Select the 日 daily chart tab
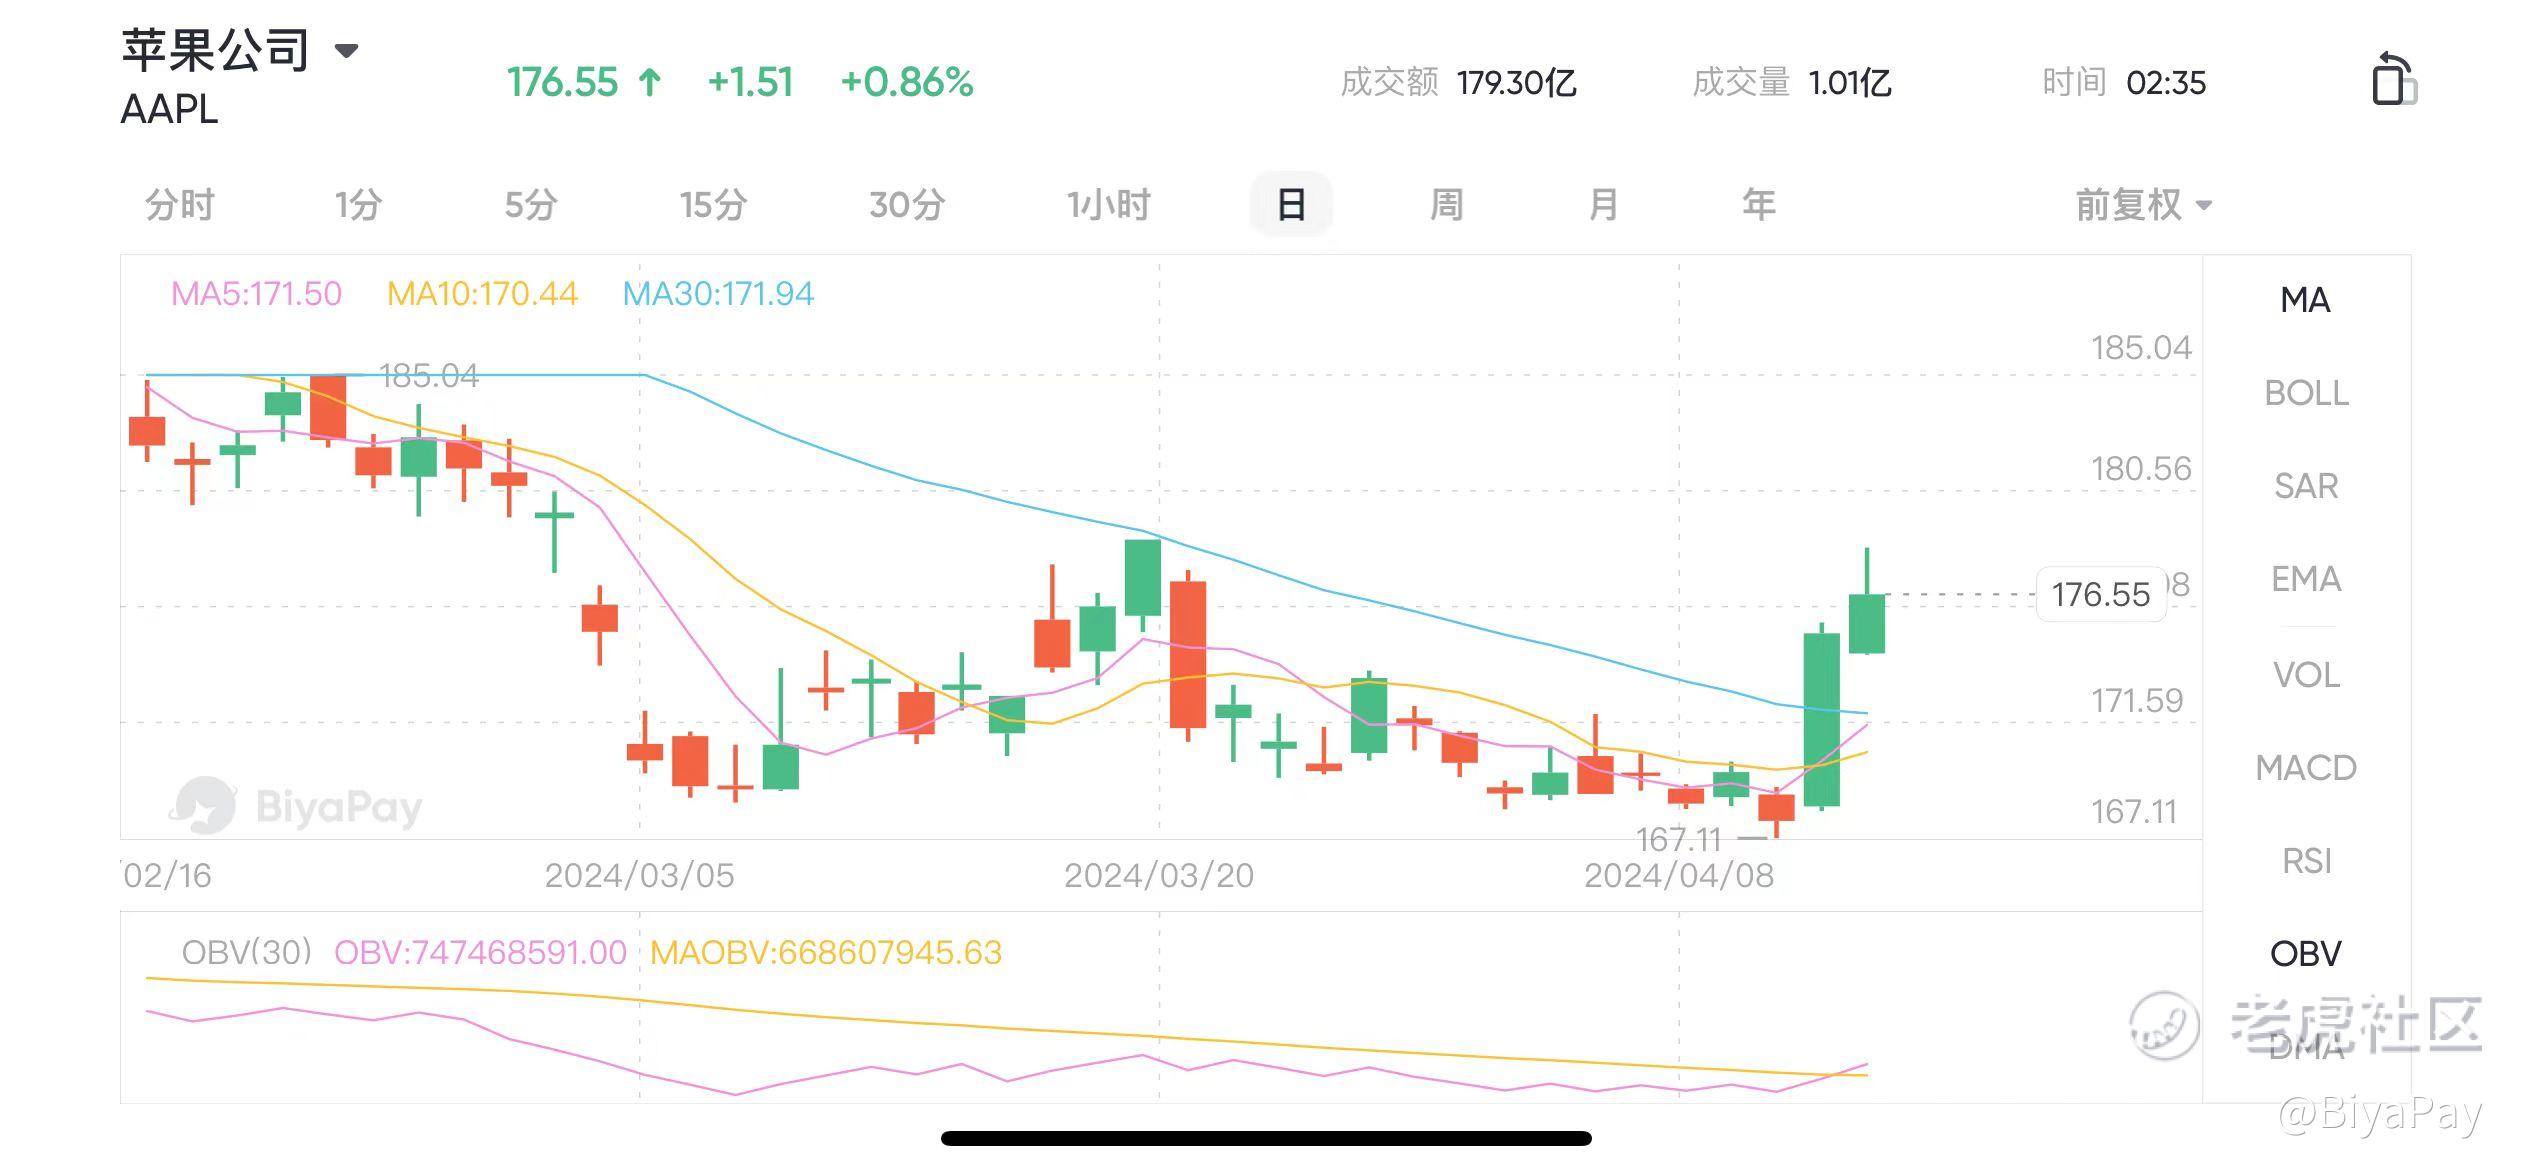2532x1170 pixels. point(1291,205)
